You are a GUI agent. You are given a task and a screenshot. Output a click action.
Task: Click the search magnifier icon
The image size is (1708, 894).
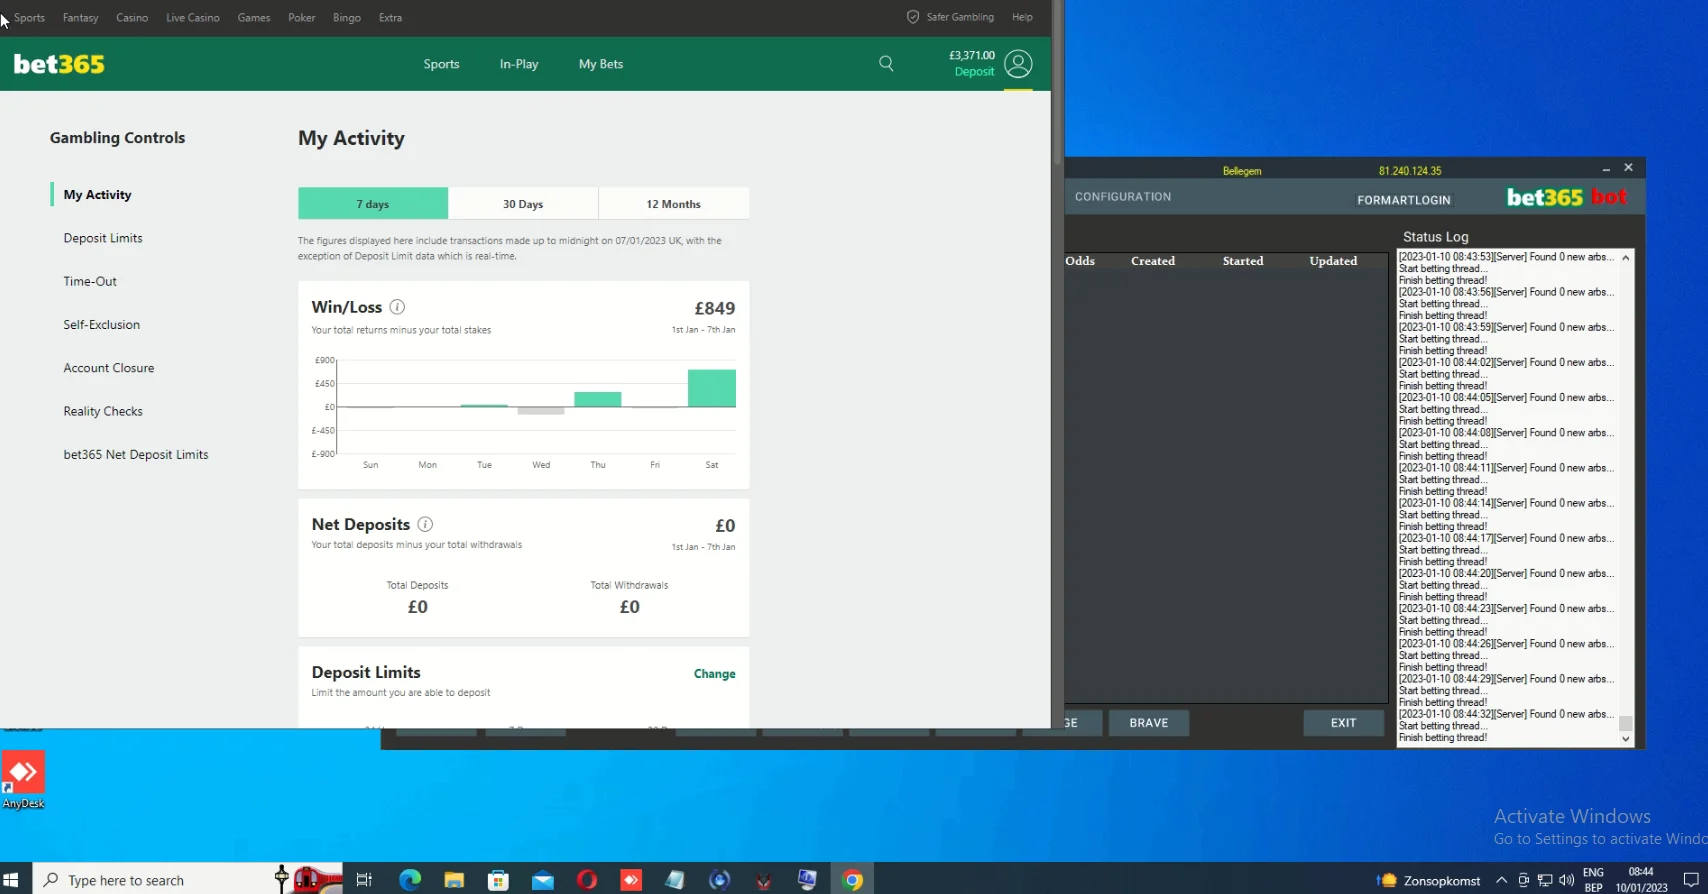[886, 64]
